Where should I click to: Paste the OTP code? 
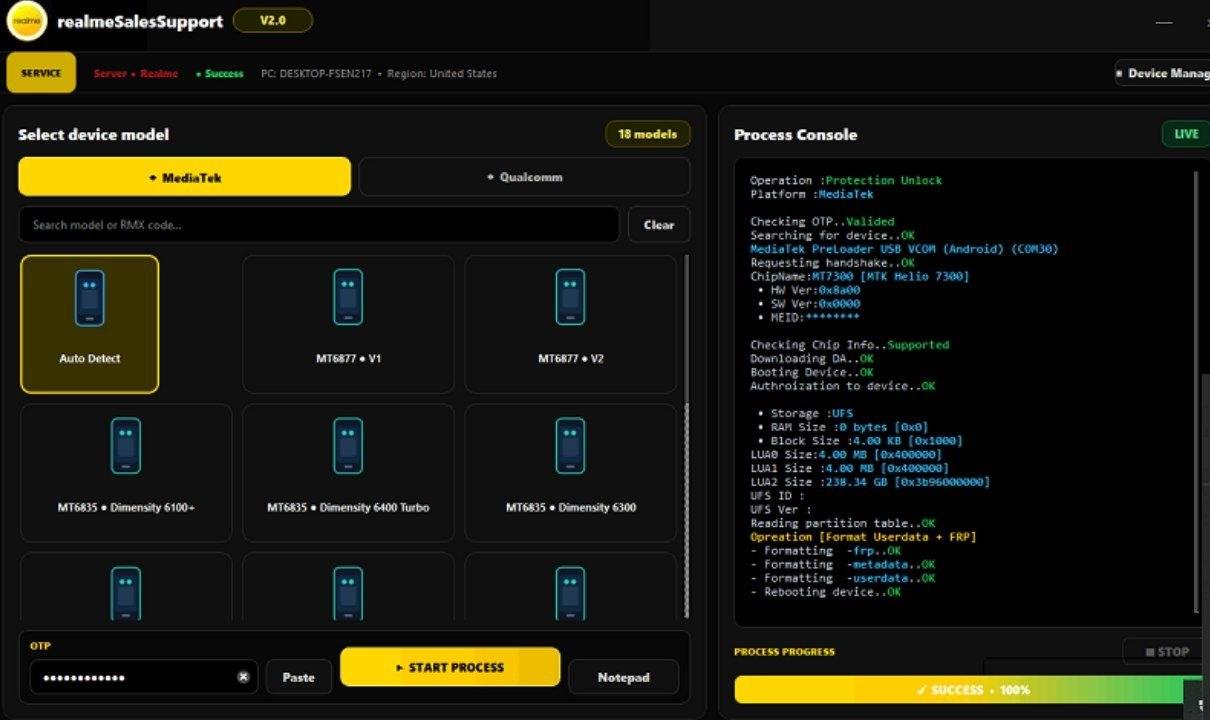click(x=298, y=677)
